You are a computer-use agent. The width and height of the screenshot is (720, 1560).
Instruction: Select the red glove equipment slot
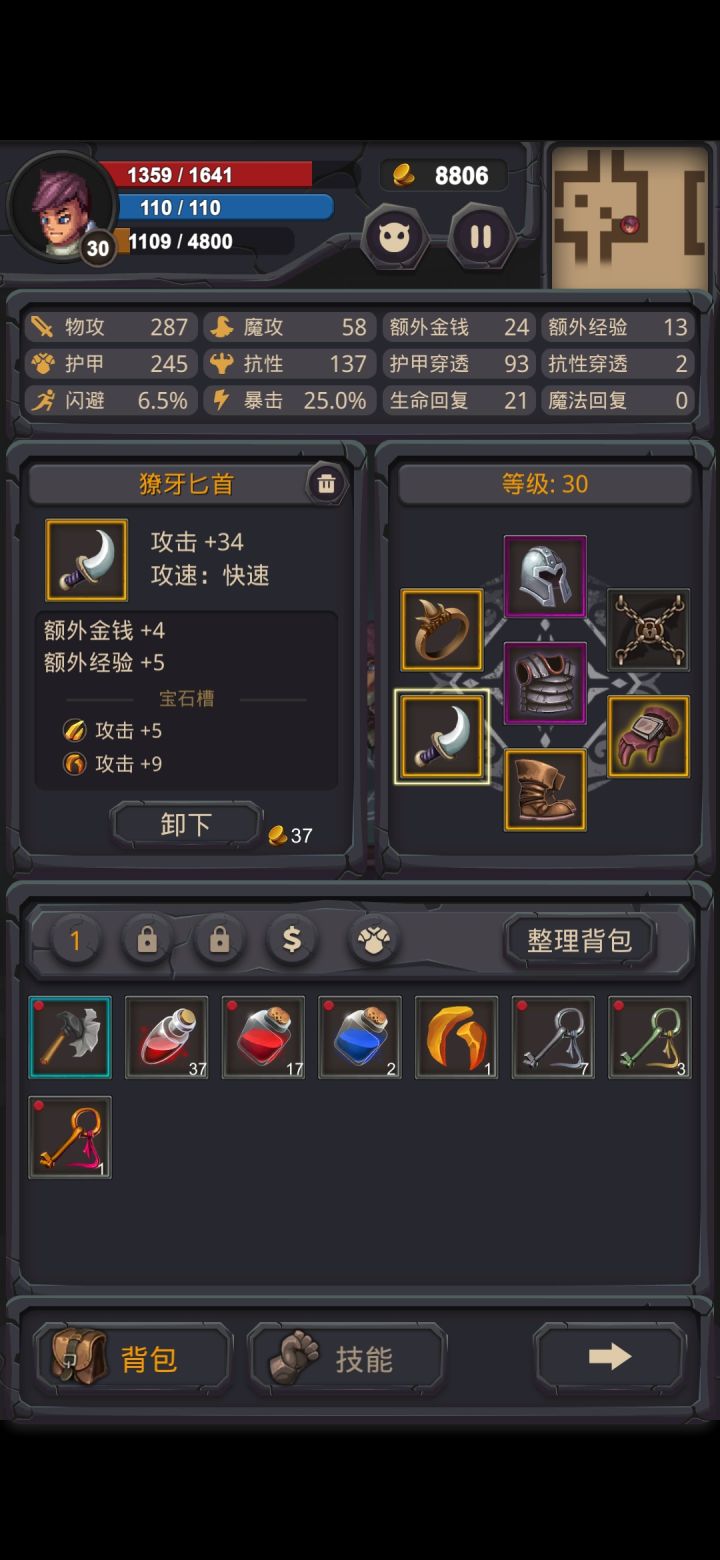tap(649, 736)
